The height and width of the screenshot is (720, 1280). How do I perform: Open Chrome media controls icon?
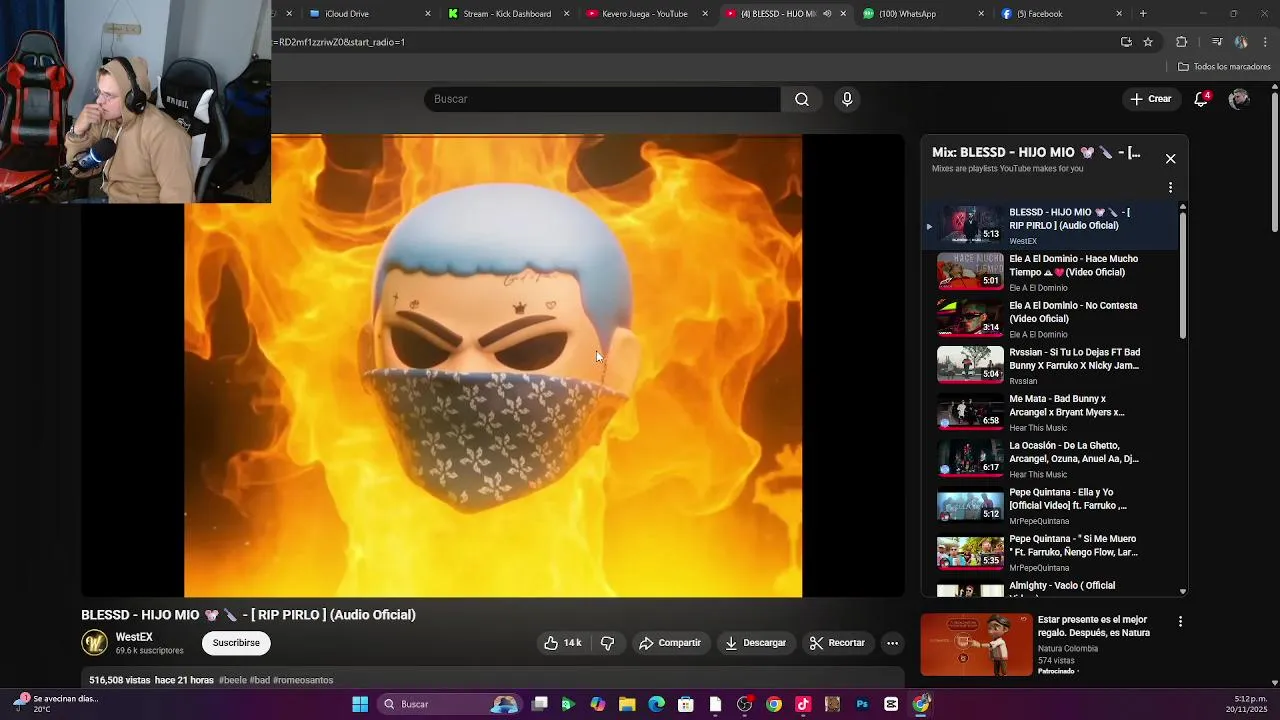pos(1217,42)
